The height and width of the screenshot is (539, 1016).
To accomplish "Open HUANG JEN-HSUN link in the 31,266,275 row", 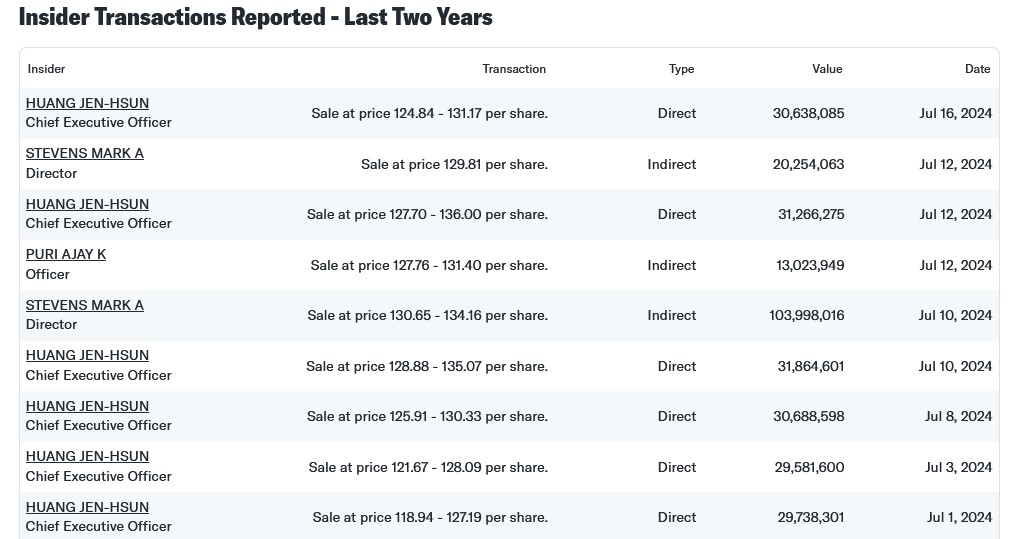I will click(x=87, y=204).
